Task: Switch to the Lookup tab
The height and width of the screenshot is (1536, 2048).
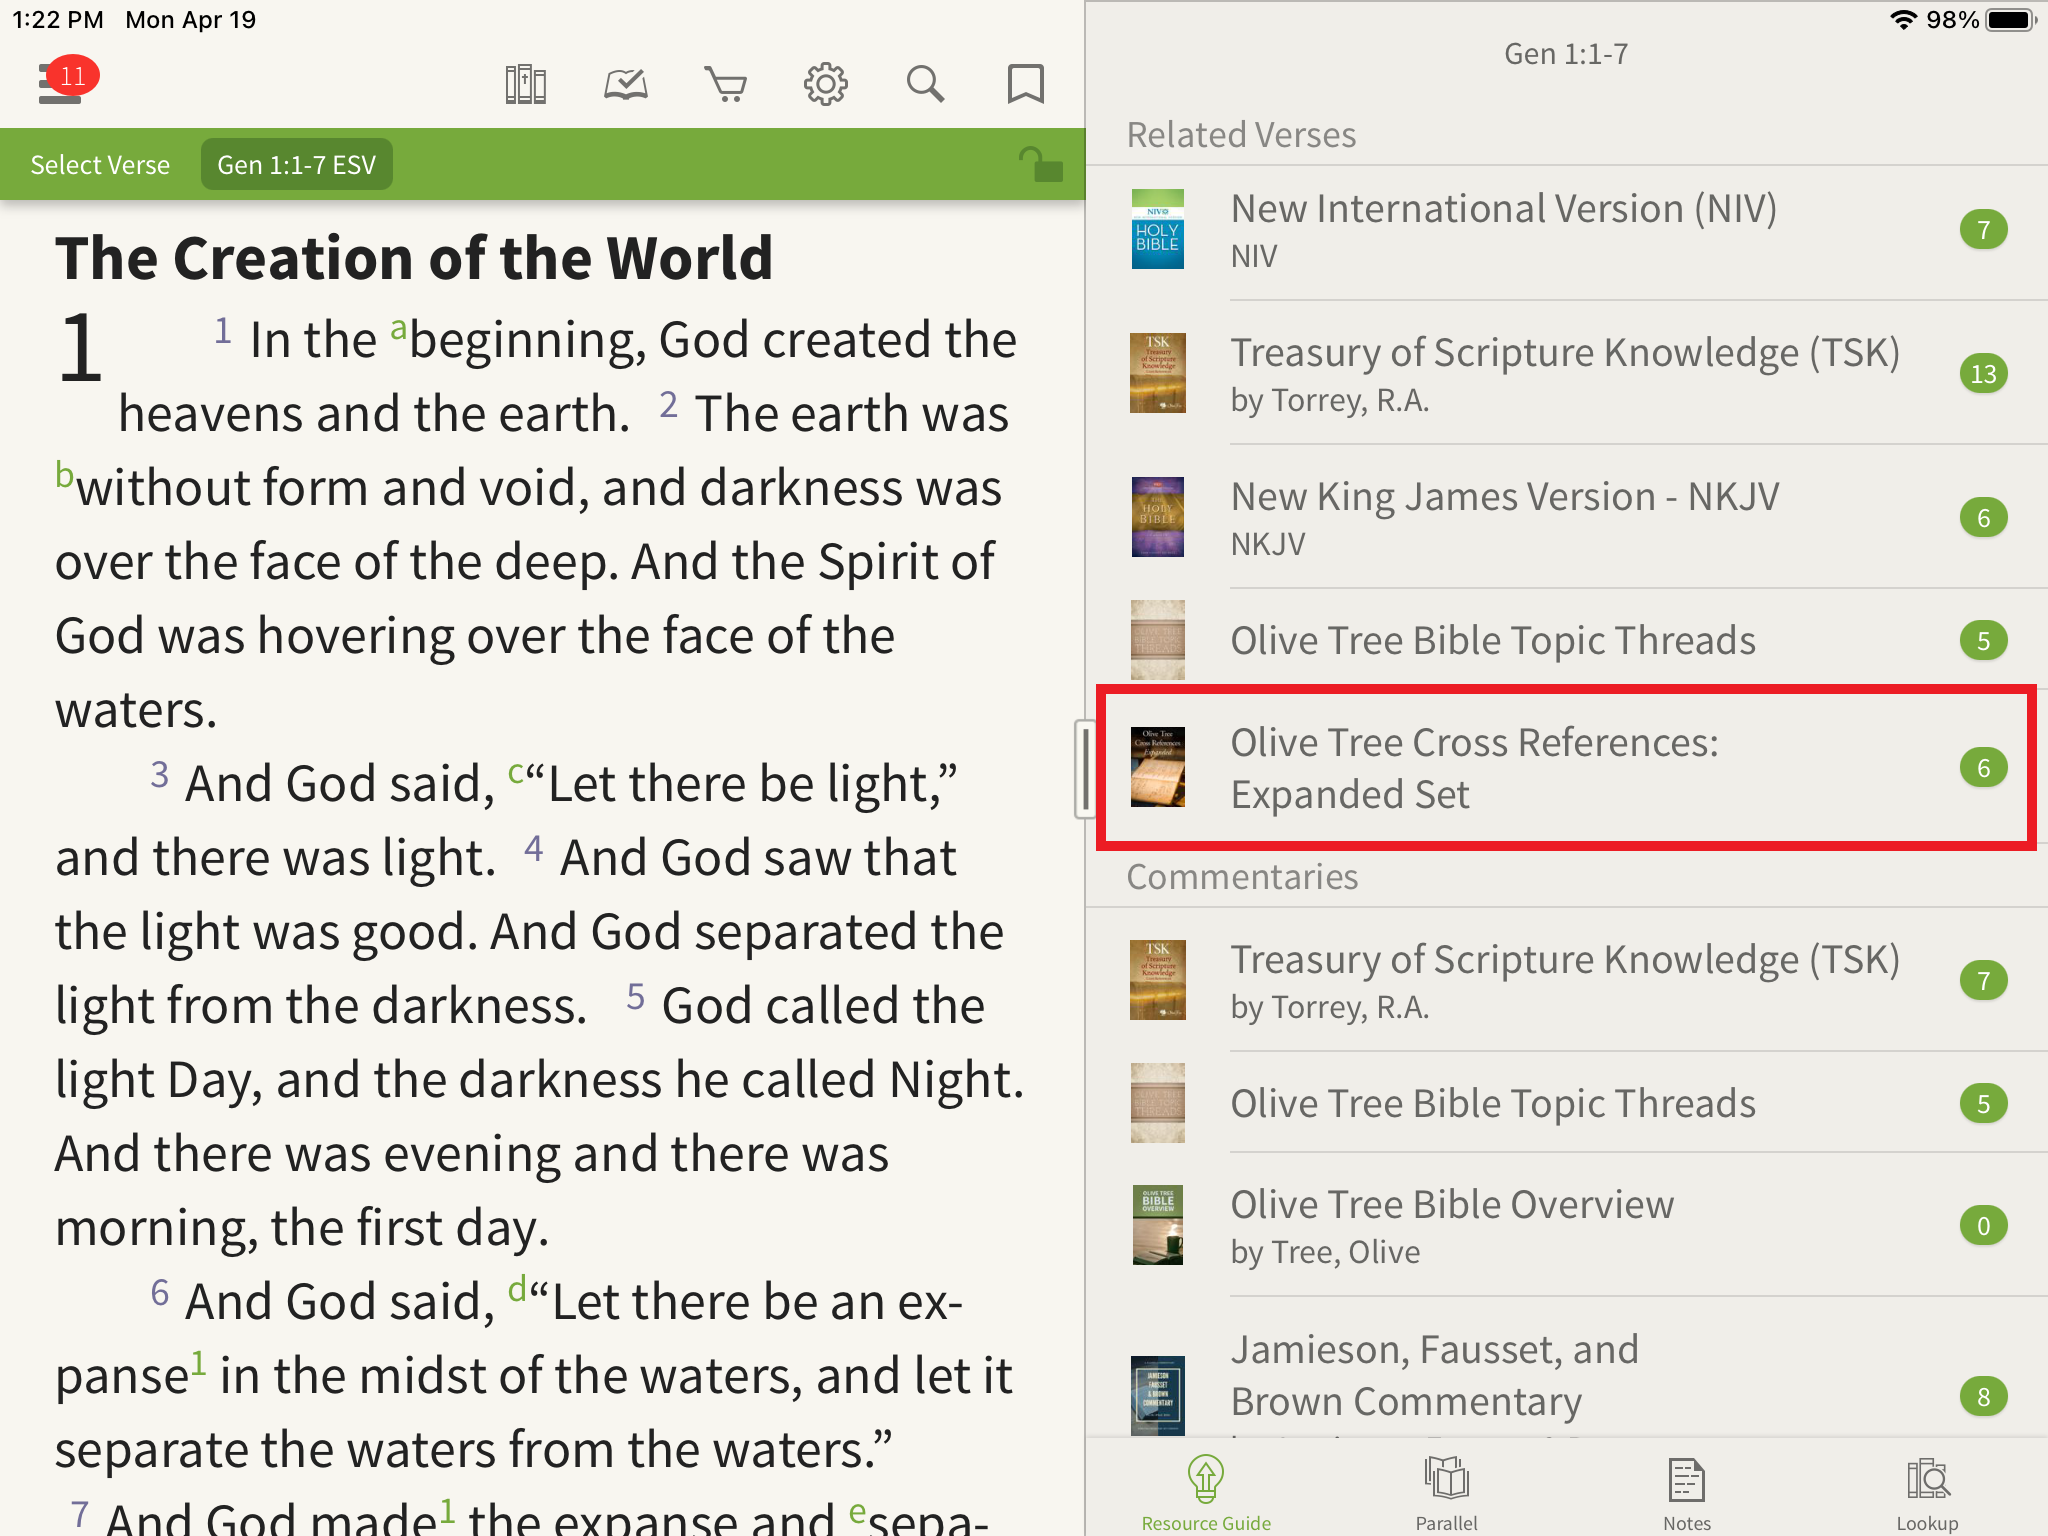Action: tap(1927, 1494)
